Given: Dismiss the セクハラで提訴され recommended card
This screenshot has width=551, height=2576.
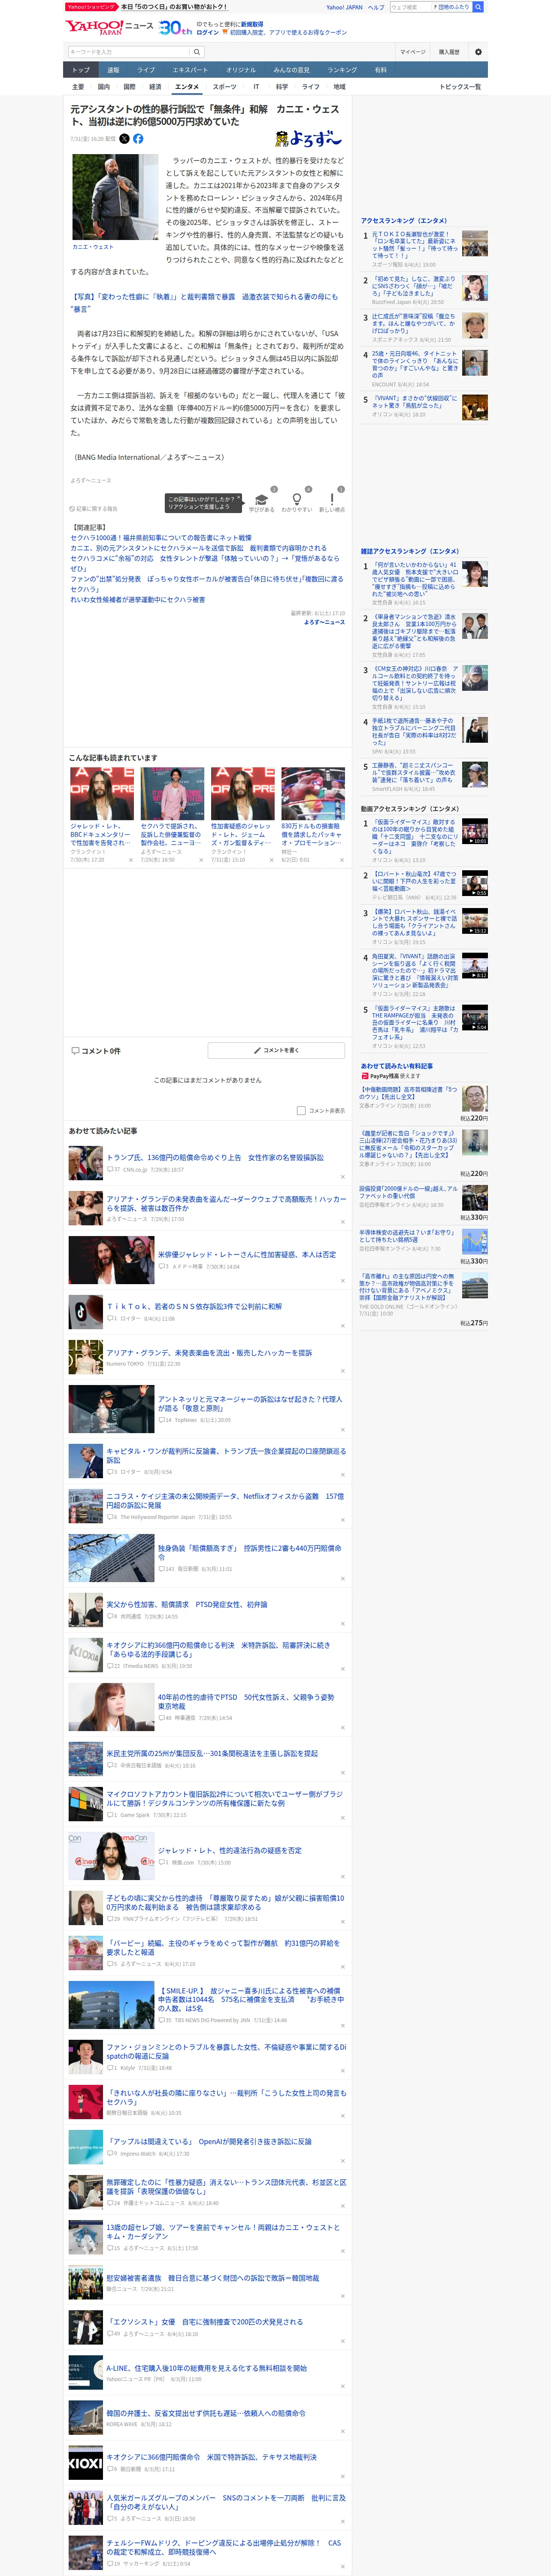Looking at the screenshot, I should coord(201,860).
